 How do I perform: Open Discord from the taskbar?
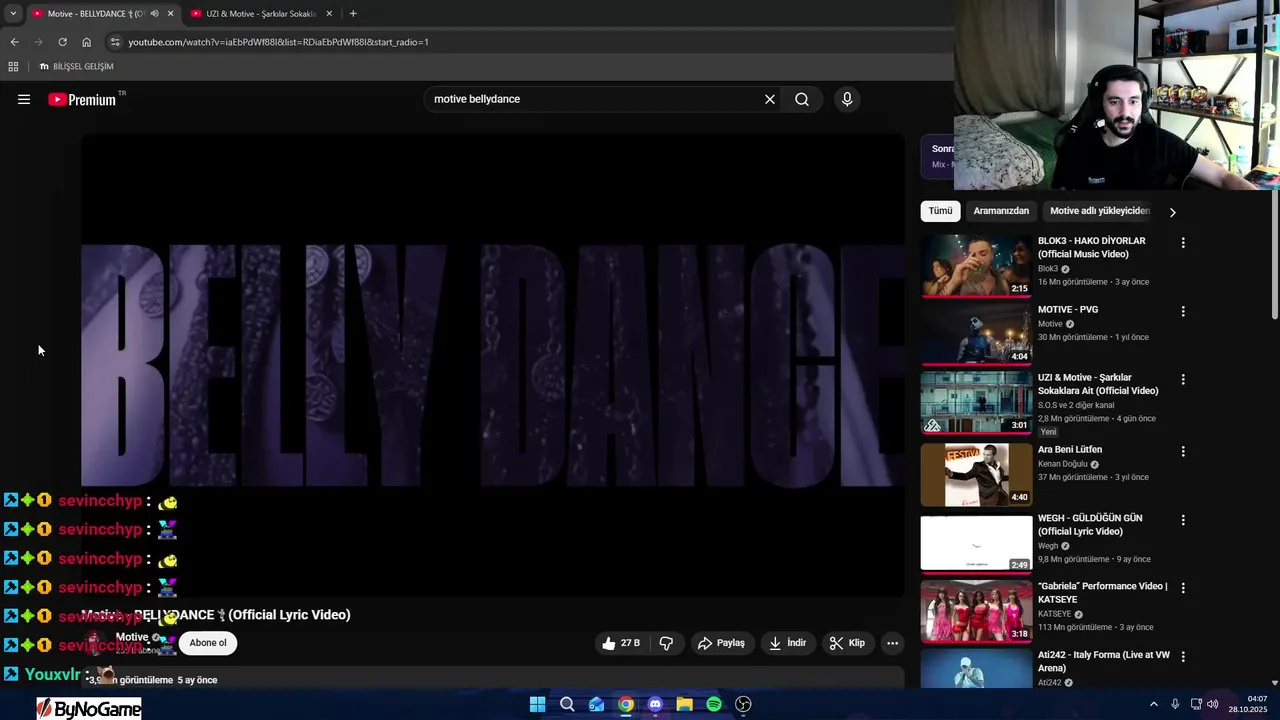point(655,704)
